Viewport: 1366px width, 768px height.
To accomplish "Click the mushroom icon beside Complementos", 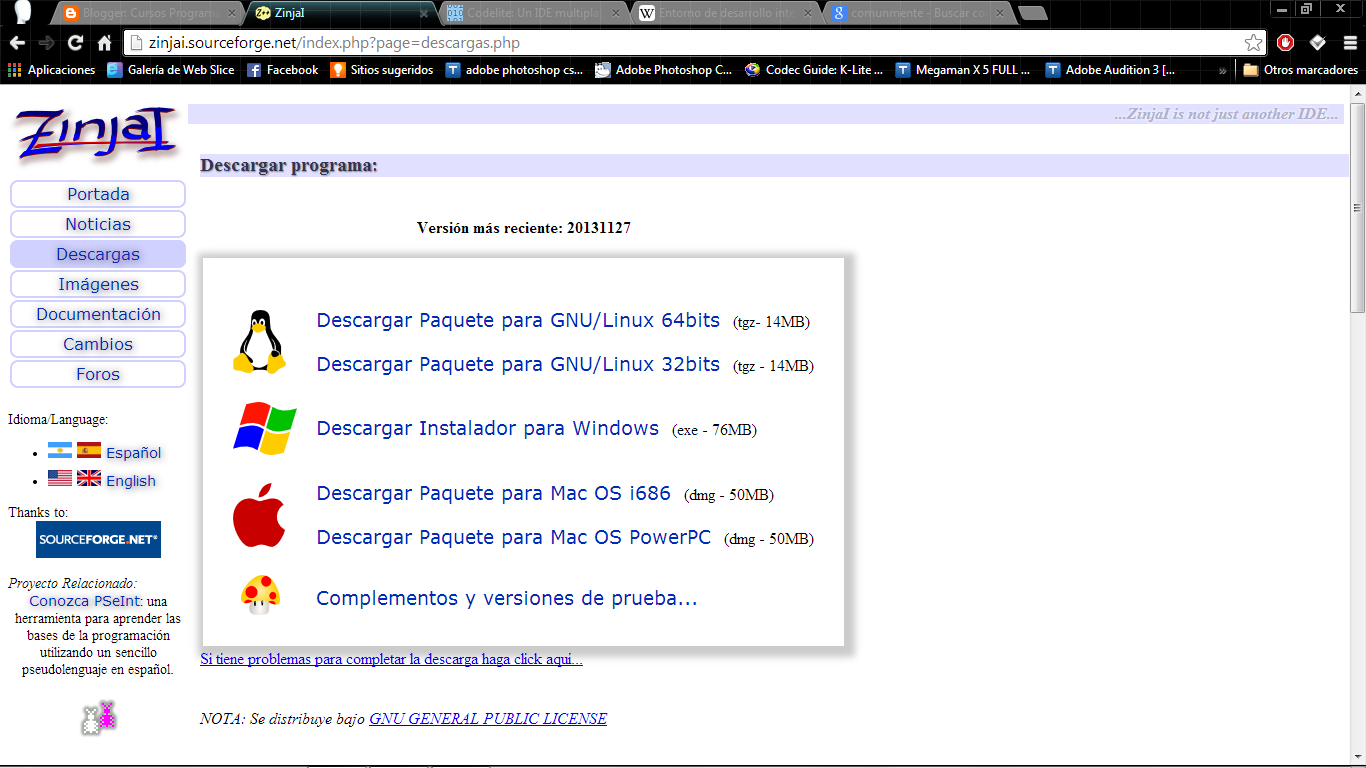I will click(x=259, y=597).
